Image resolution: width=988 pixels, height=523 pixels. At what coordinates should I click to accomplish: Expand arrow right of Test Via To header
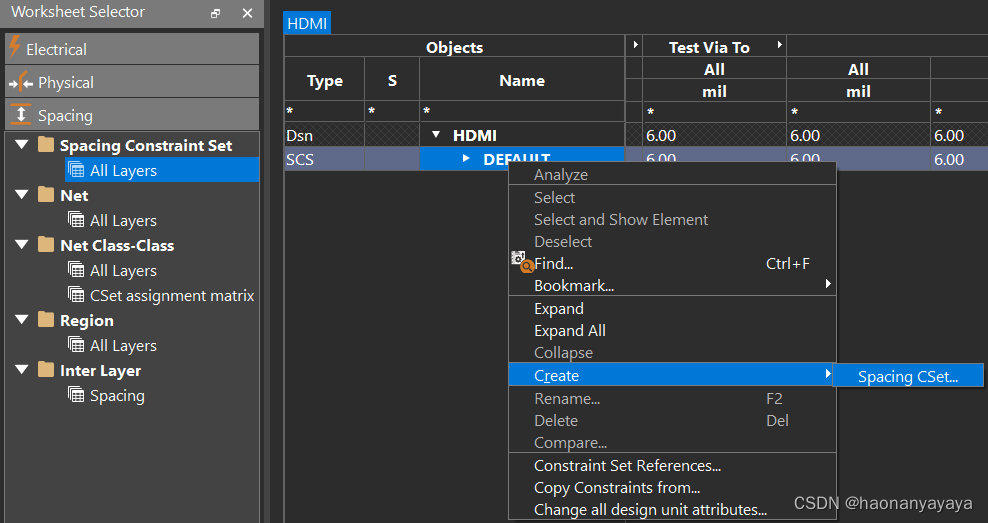click(x=779, y=45)
